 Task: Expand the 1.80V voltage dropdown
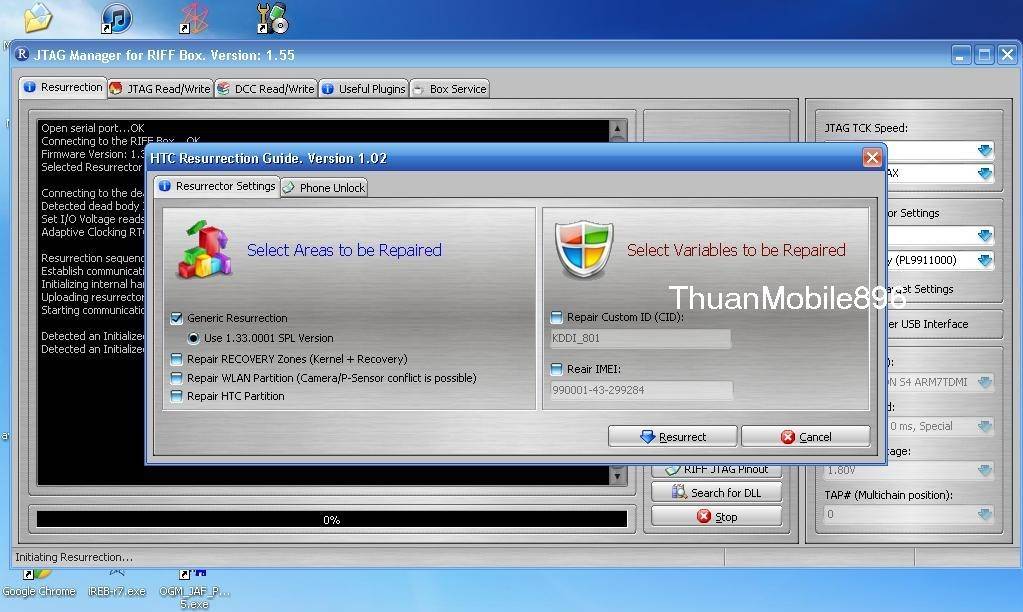pyautogui.click(x=985, y=470)
